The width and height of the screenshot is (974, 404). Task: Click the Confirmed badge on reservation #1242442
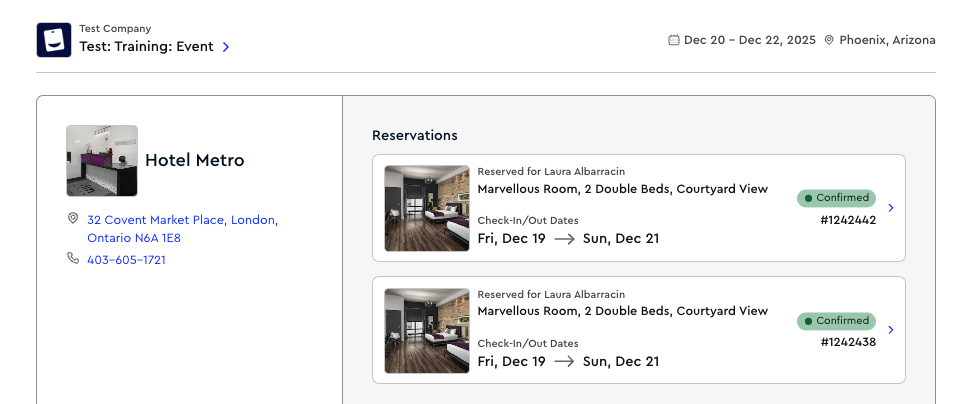tap(836, 198)
